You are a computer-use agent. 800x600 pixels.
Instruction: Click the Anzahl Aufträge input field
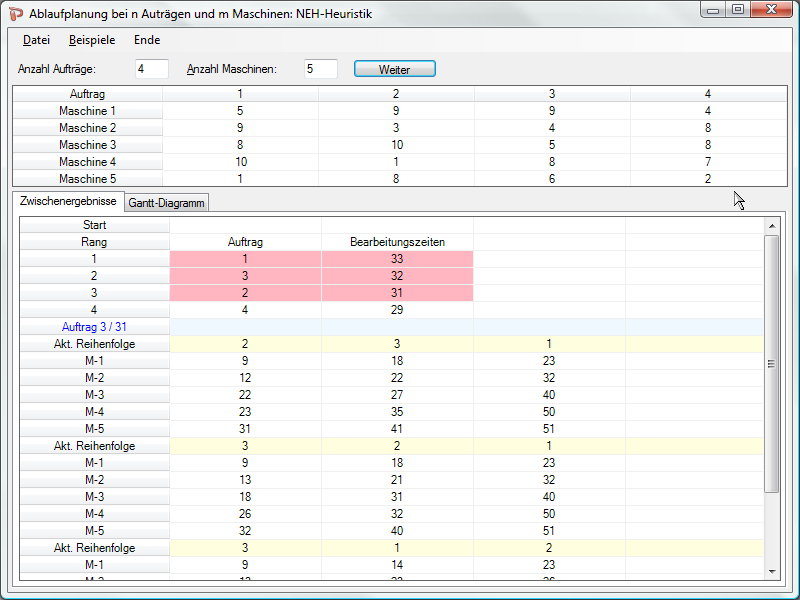pos(152,69)
